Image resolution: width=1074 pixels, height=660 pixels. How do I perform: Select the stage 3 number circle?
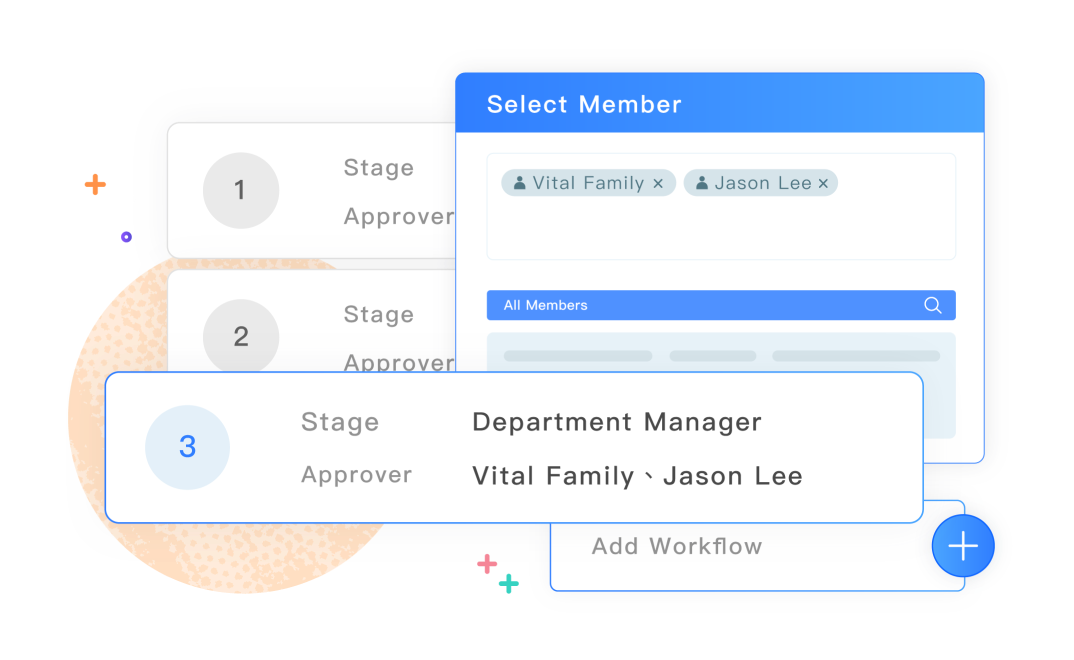click(x=187, y=447)
